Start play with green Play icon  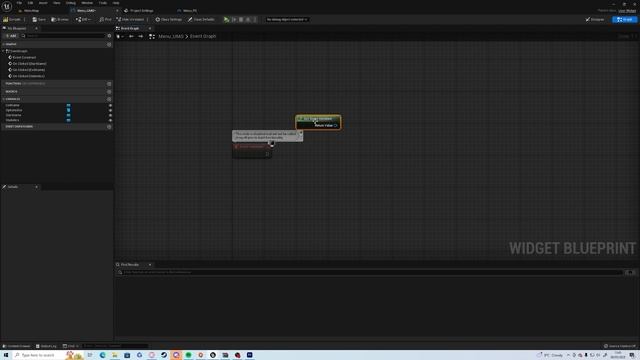click(226, 19)
